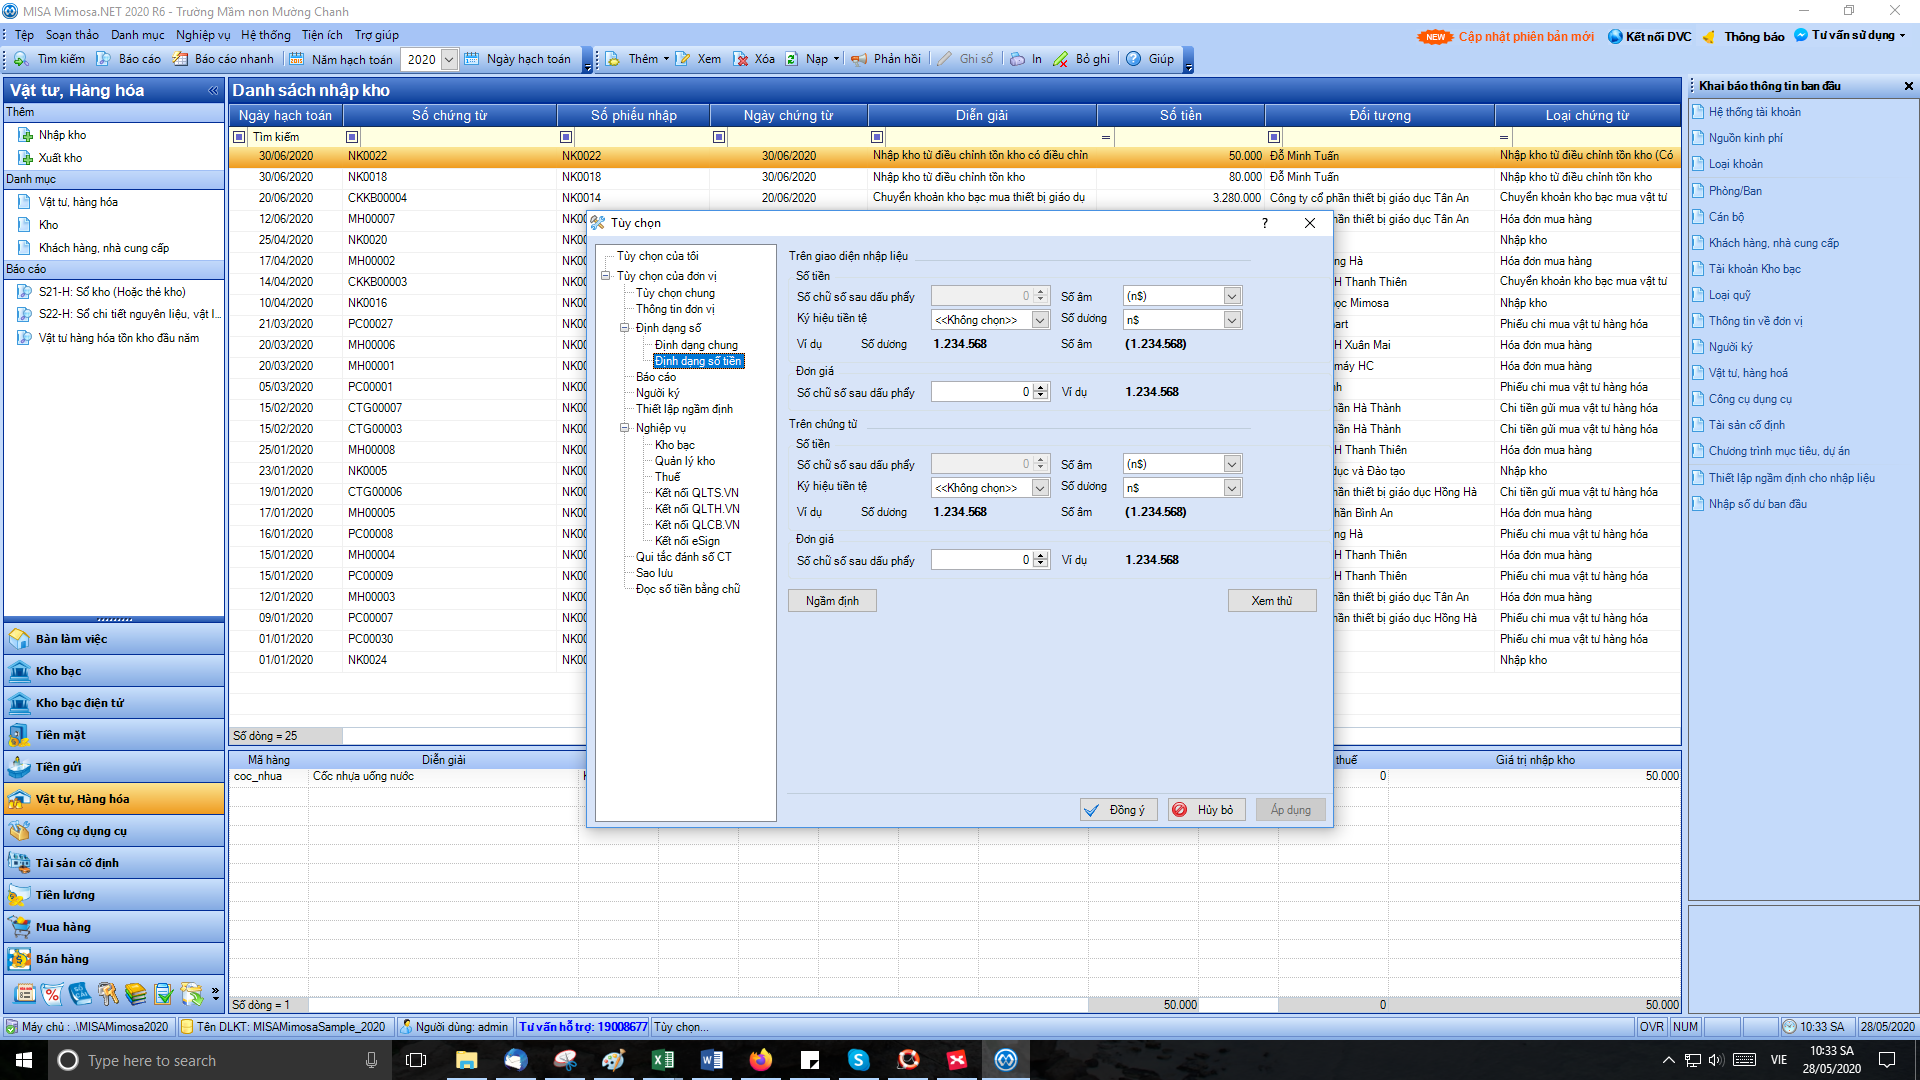Click the percent sheet icon in bottom strip
Image resolution: width=1920 pixels, height=1080 pixels.
point(52,994)
